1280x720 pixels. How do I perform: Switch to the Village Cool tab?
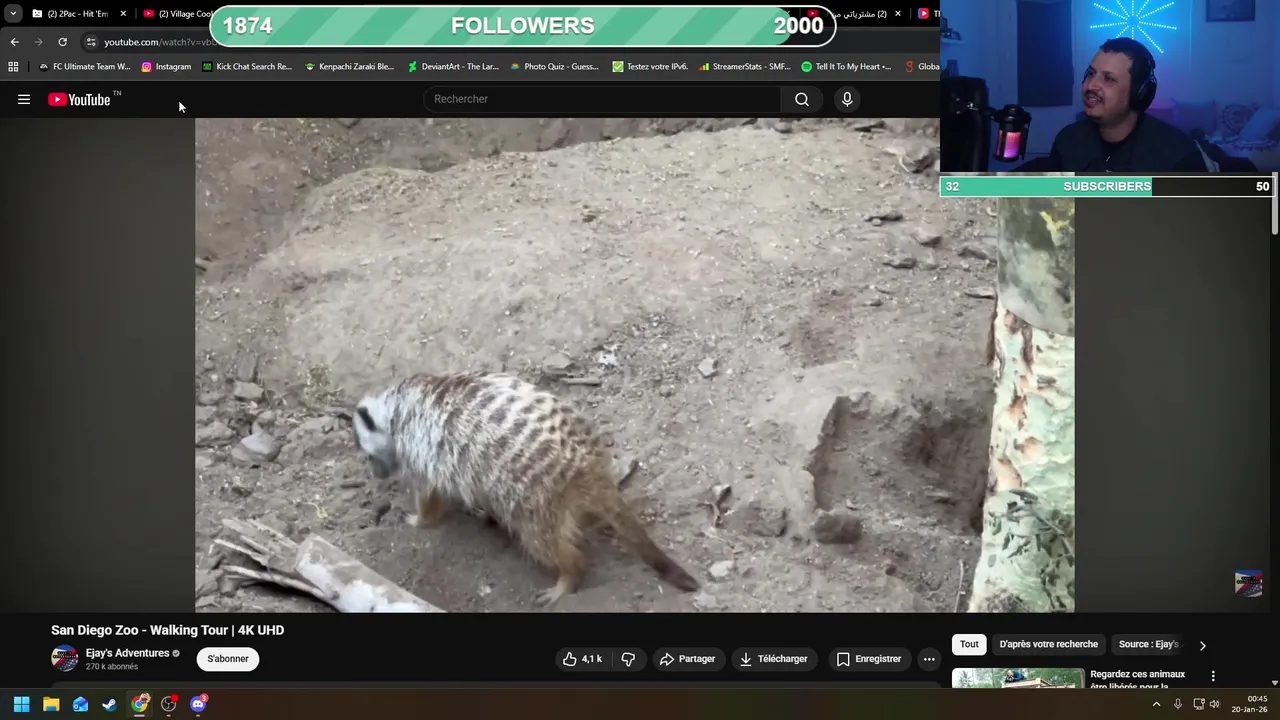click(180, 14)
